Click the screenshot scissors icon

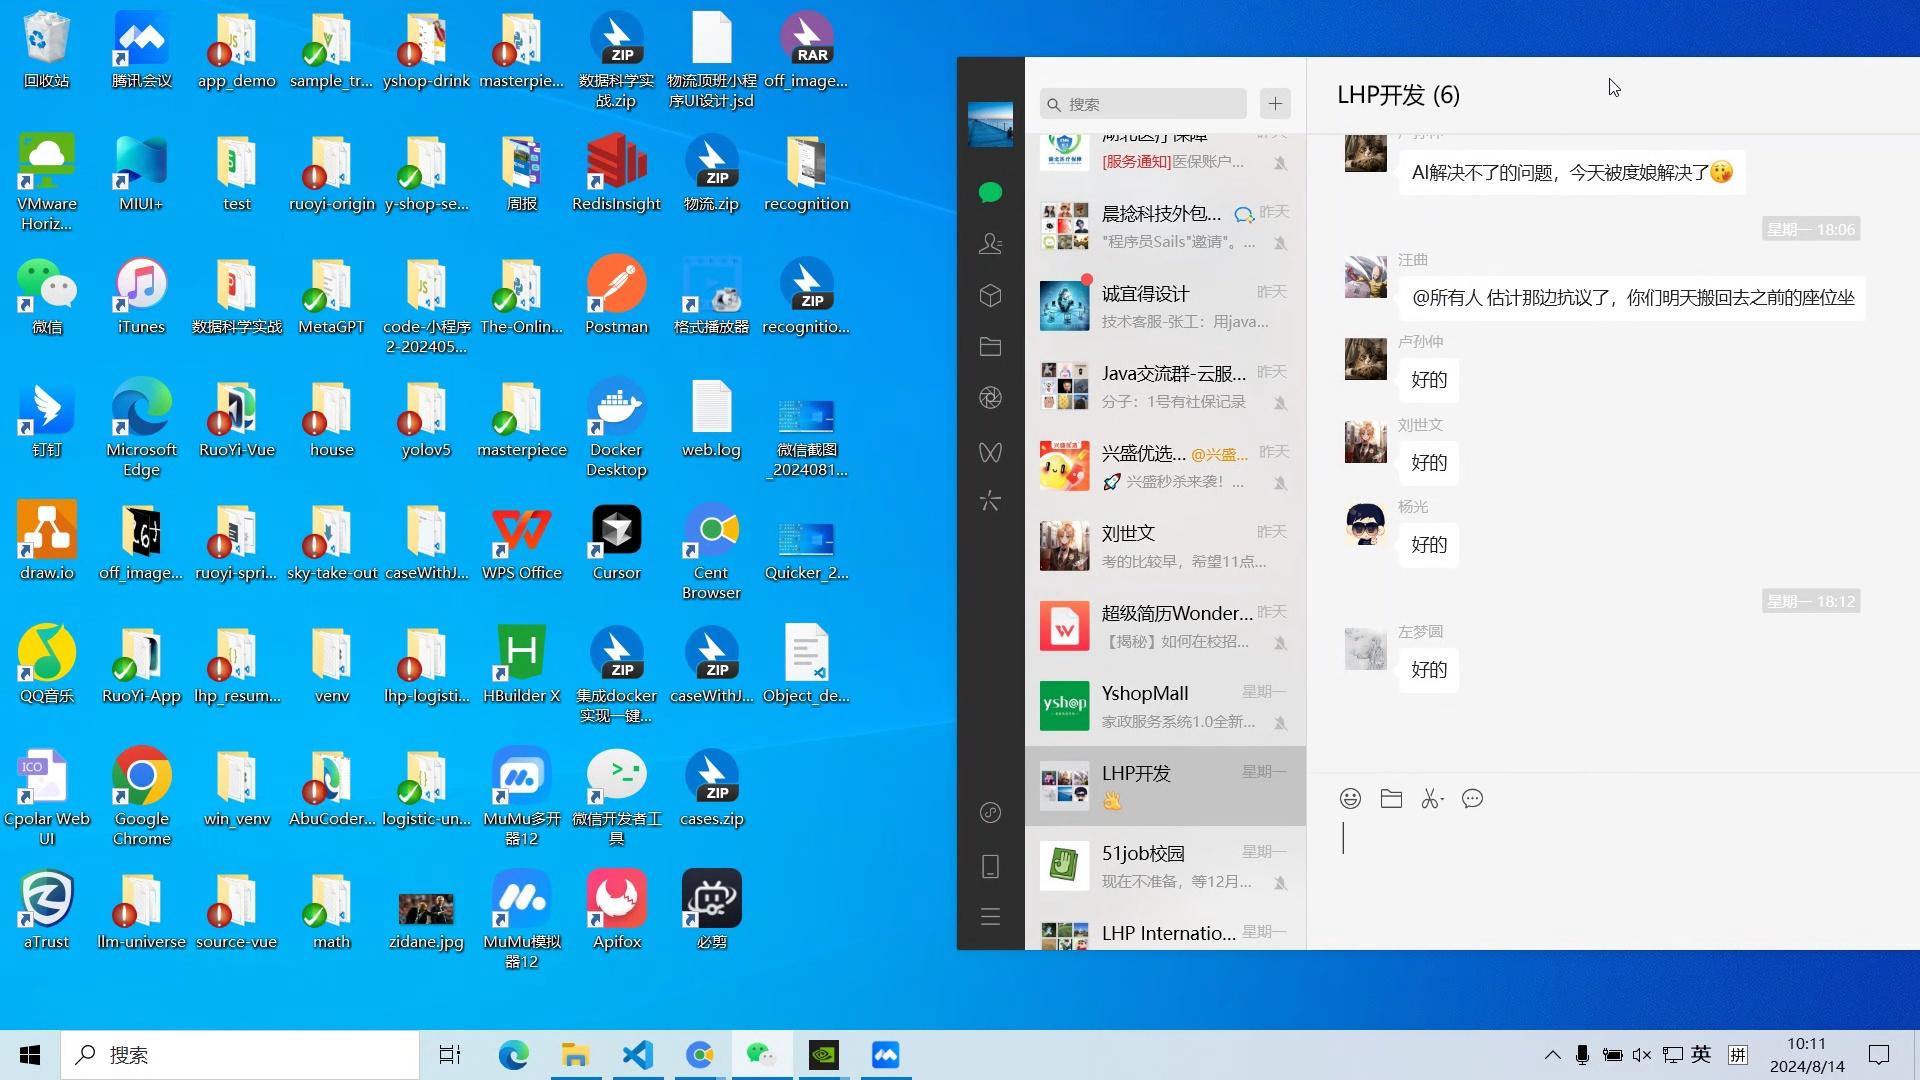tap(1429, 798)
